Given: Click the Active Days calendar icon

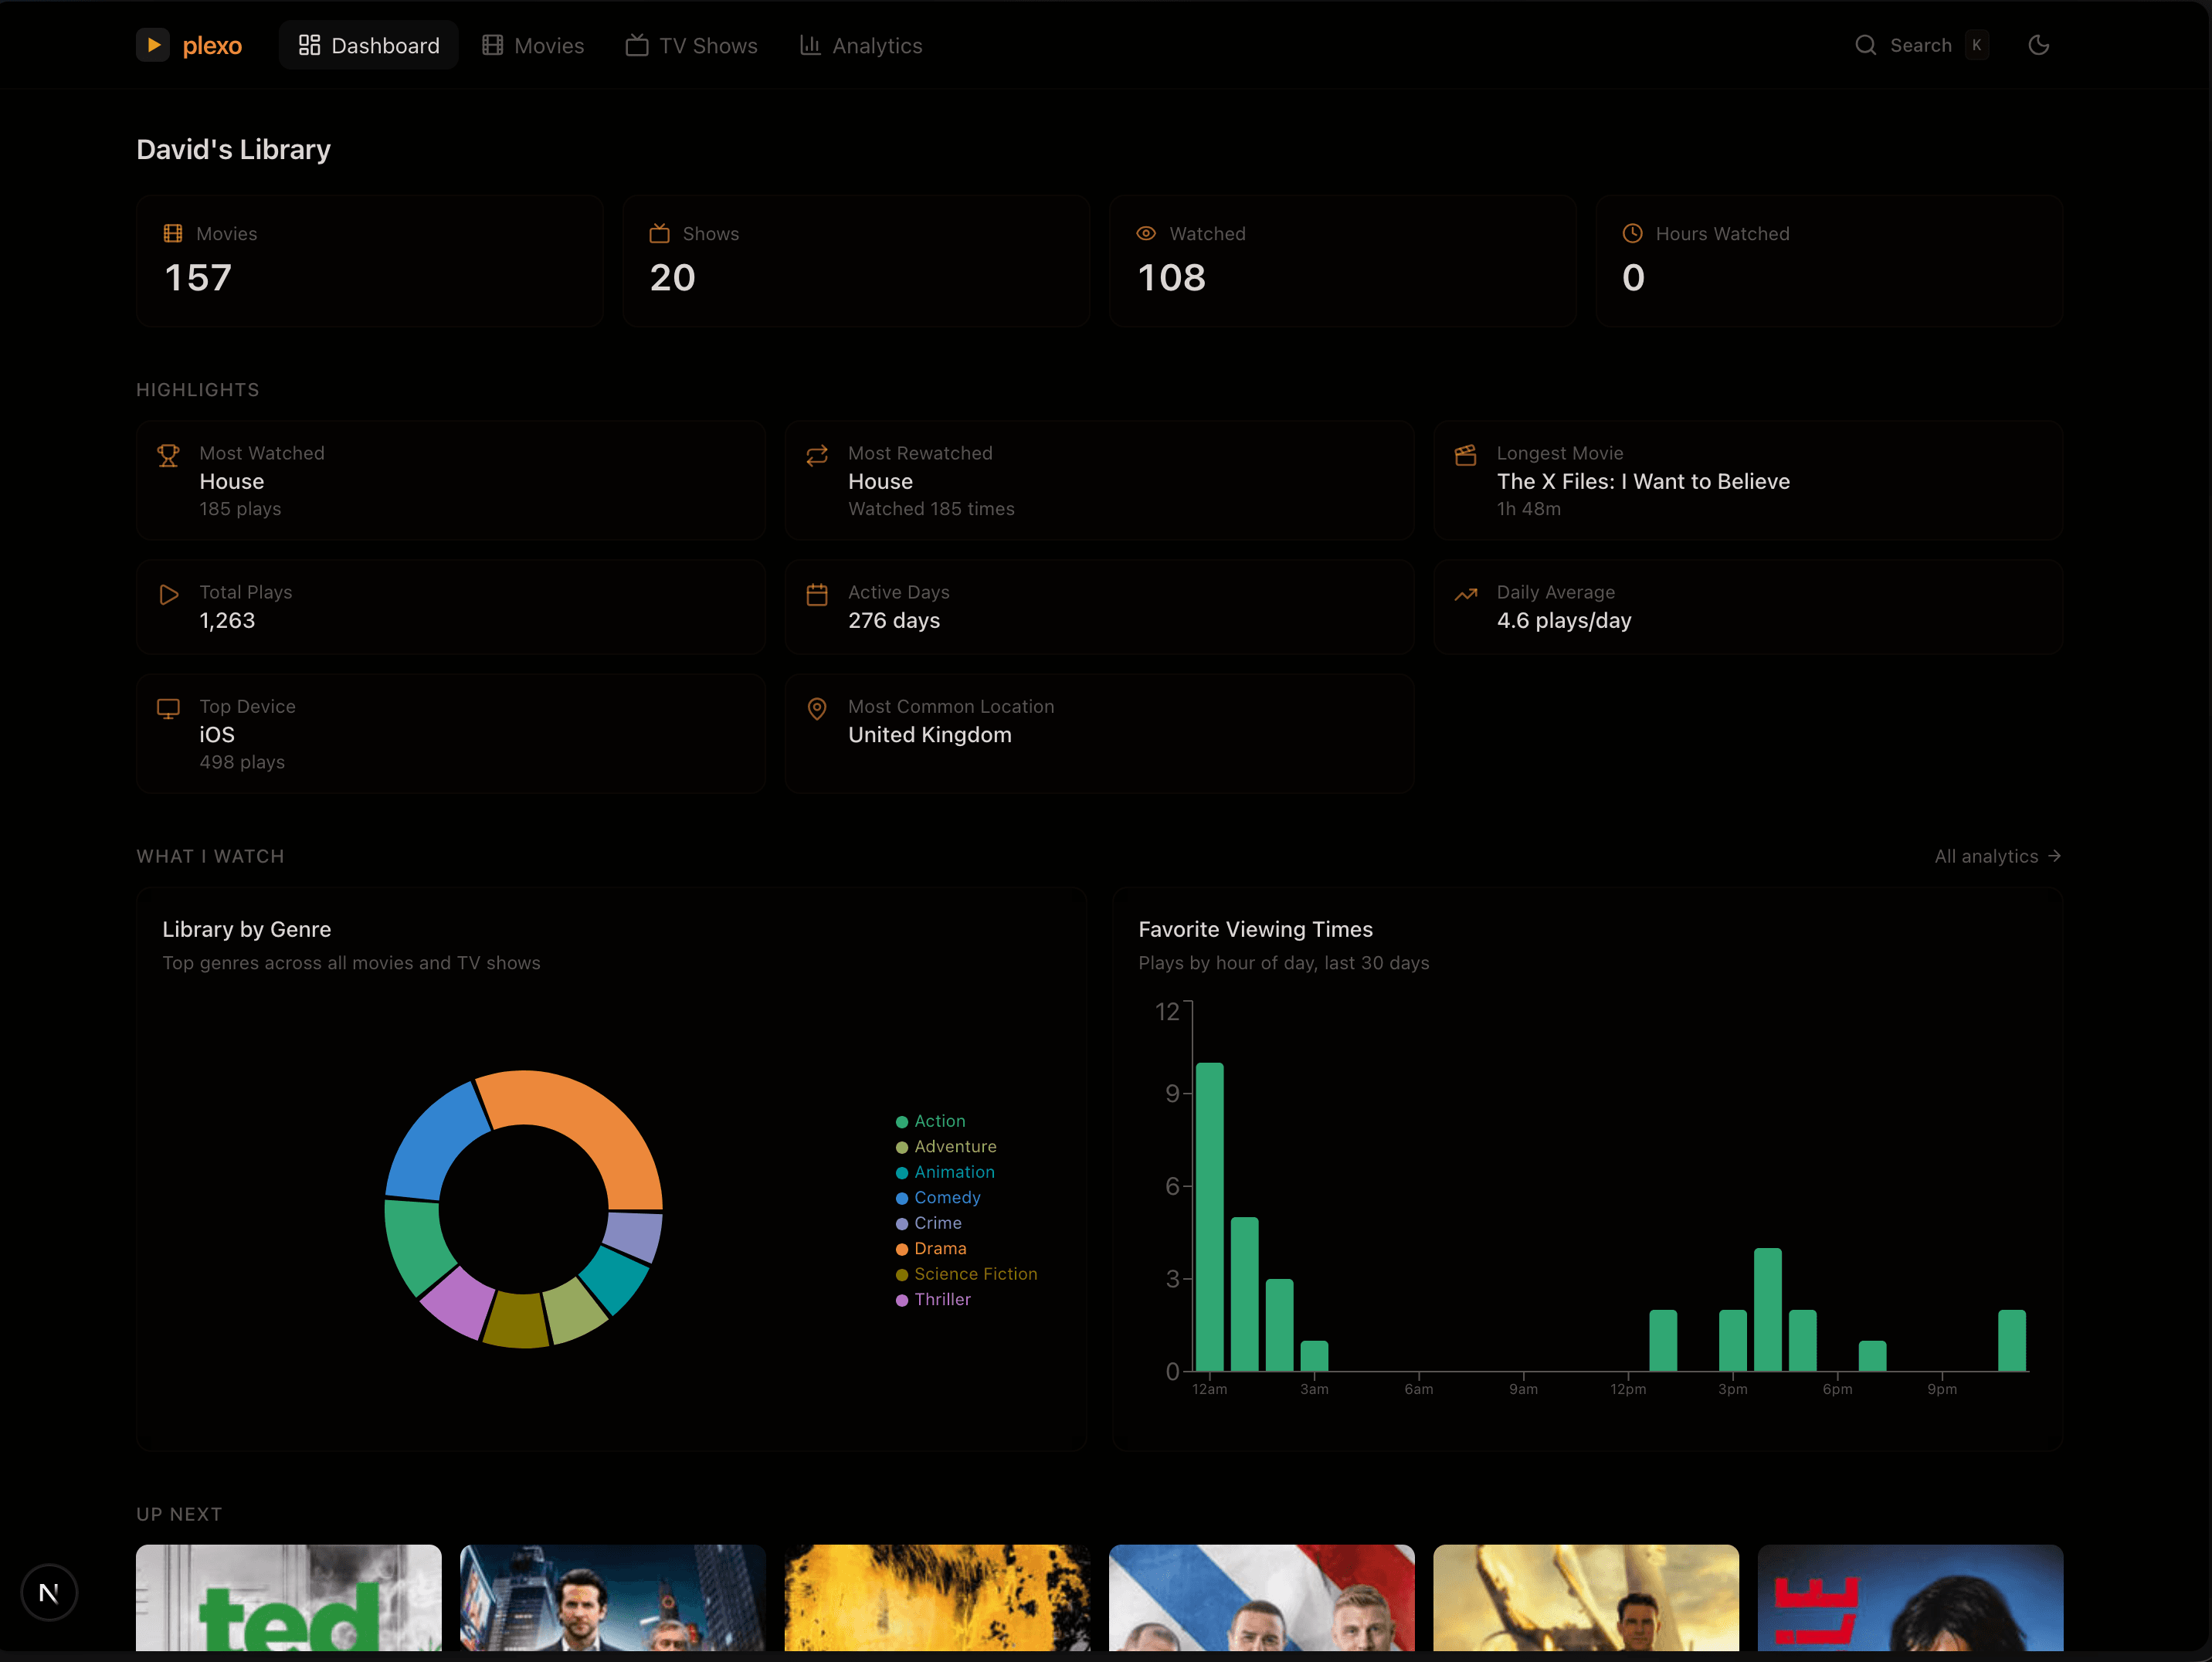Looking at the screenshot, I should click(817, 595).
